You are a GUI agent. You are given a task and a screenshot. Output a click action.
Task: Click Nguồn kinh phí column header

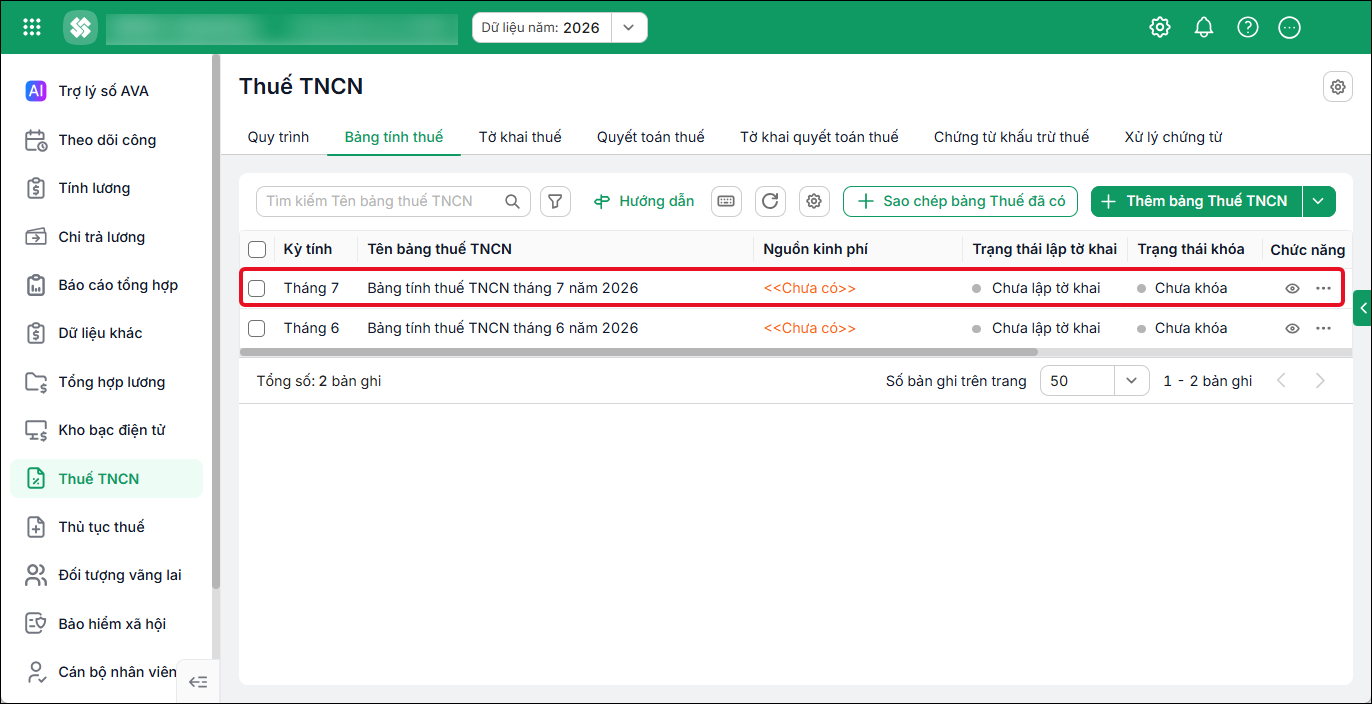click(x=815, y=249)
